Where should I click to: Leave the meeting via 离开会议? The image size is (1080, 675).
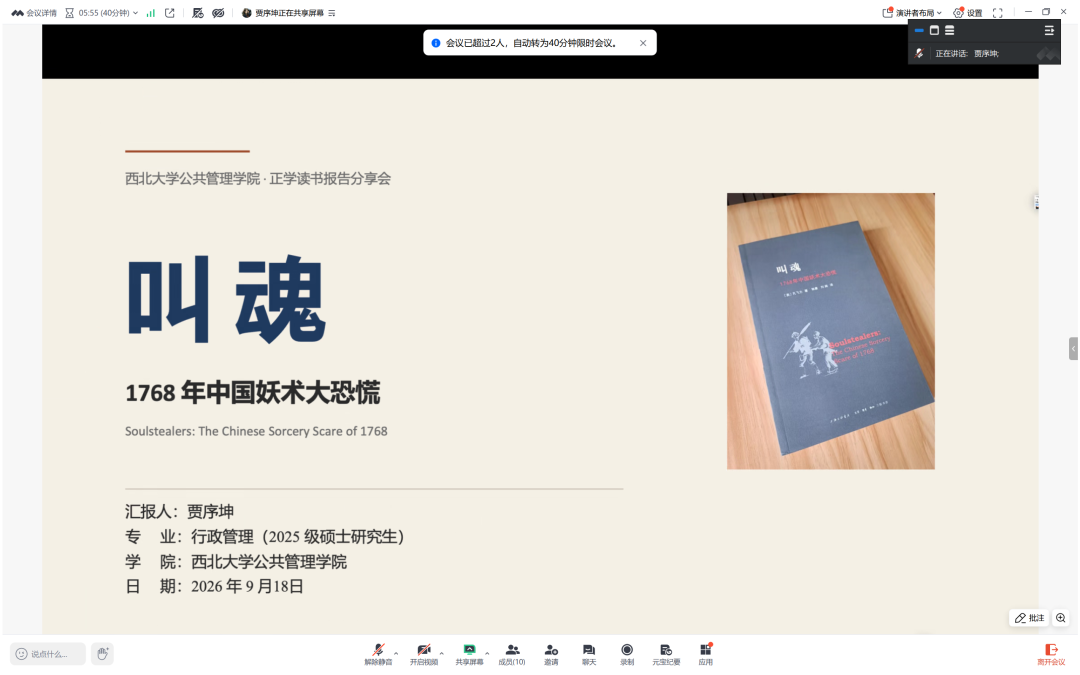pos(1051,654)
